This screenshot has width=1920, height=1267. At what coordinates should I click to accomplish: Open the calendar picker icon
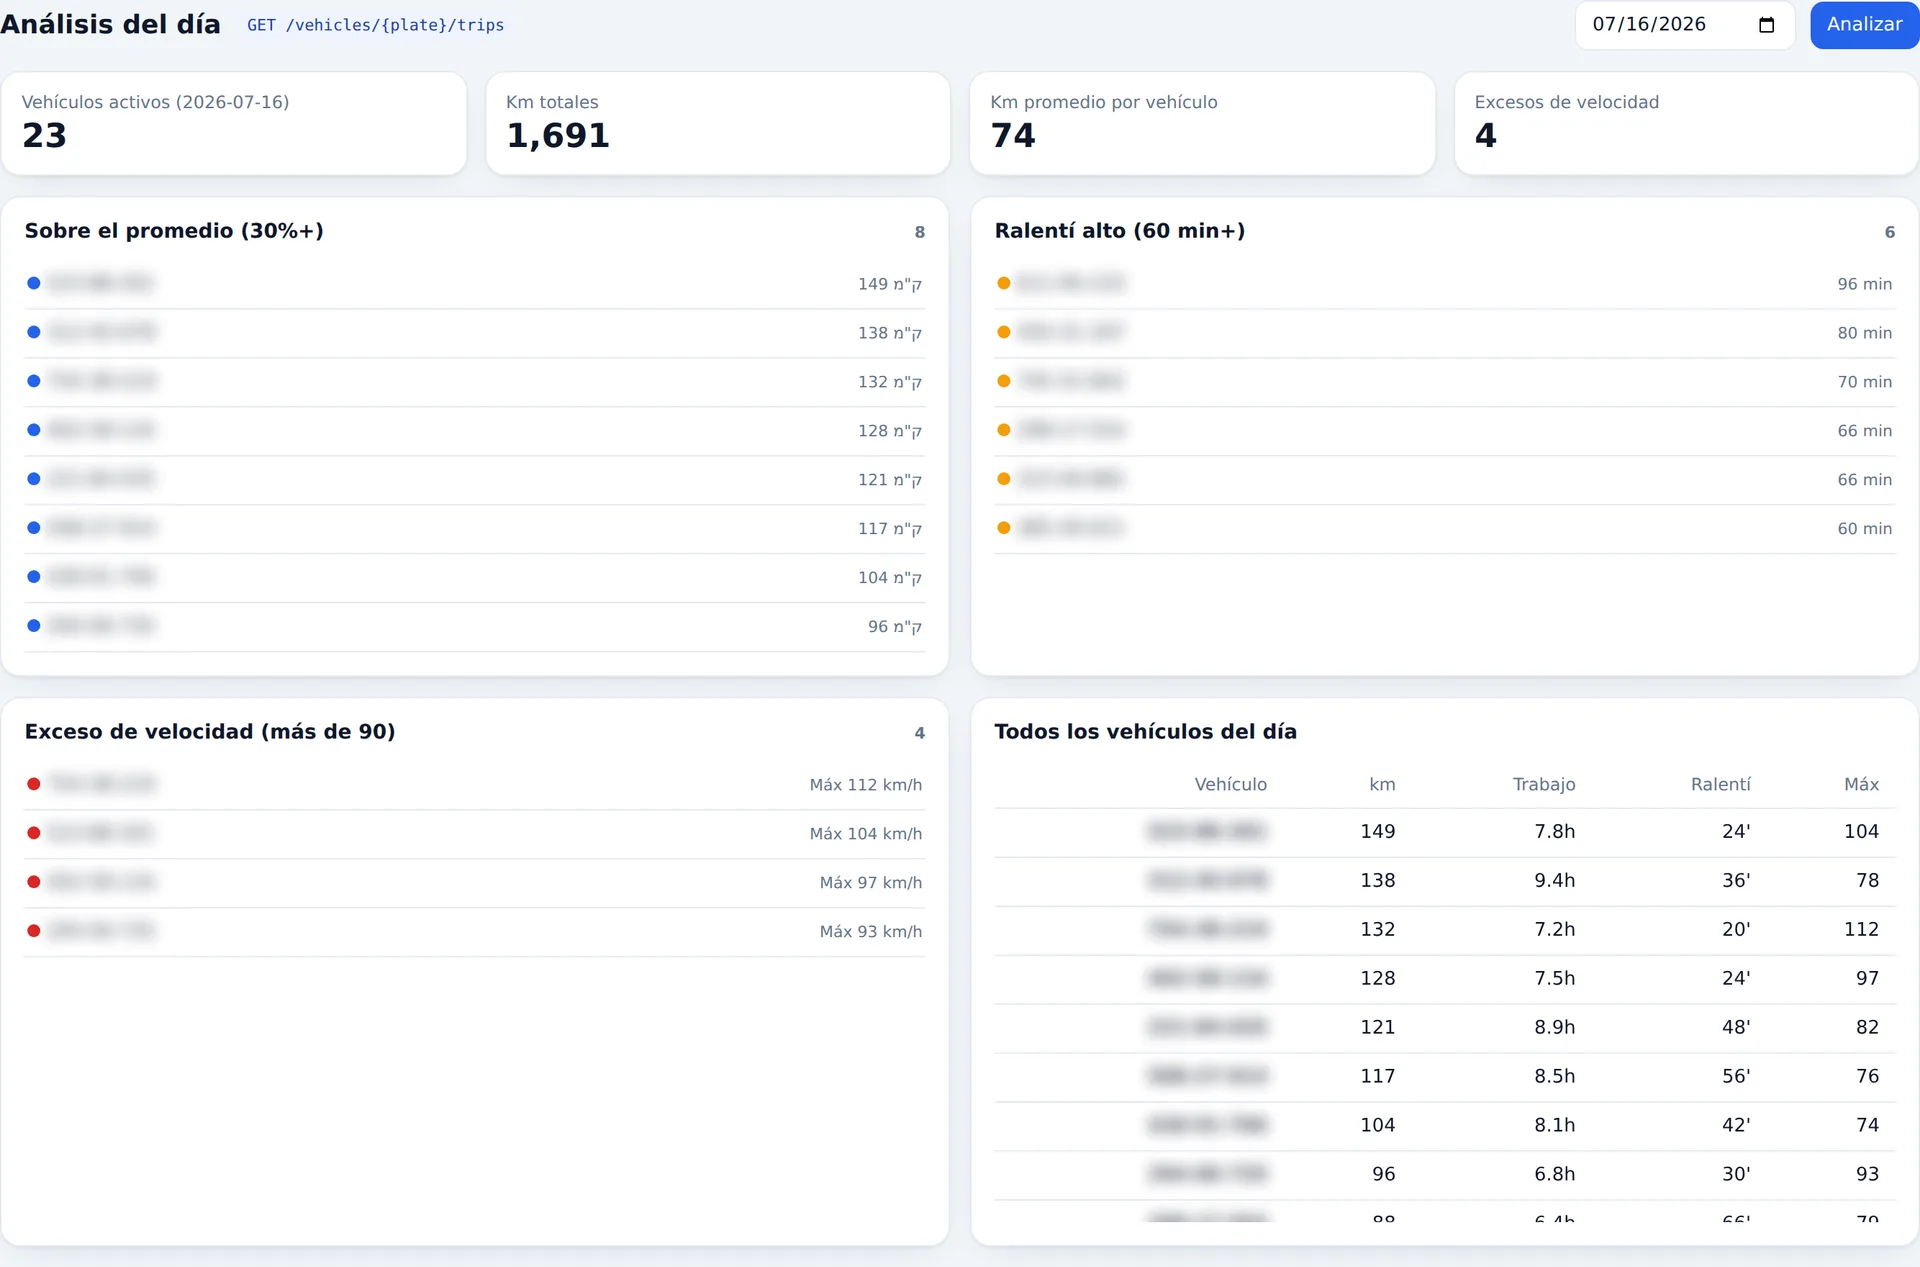[1766, 25]
